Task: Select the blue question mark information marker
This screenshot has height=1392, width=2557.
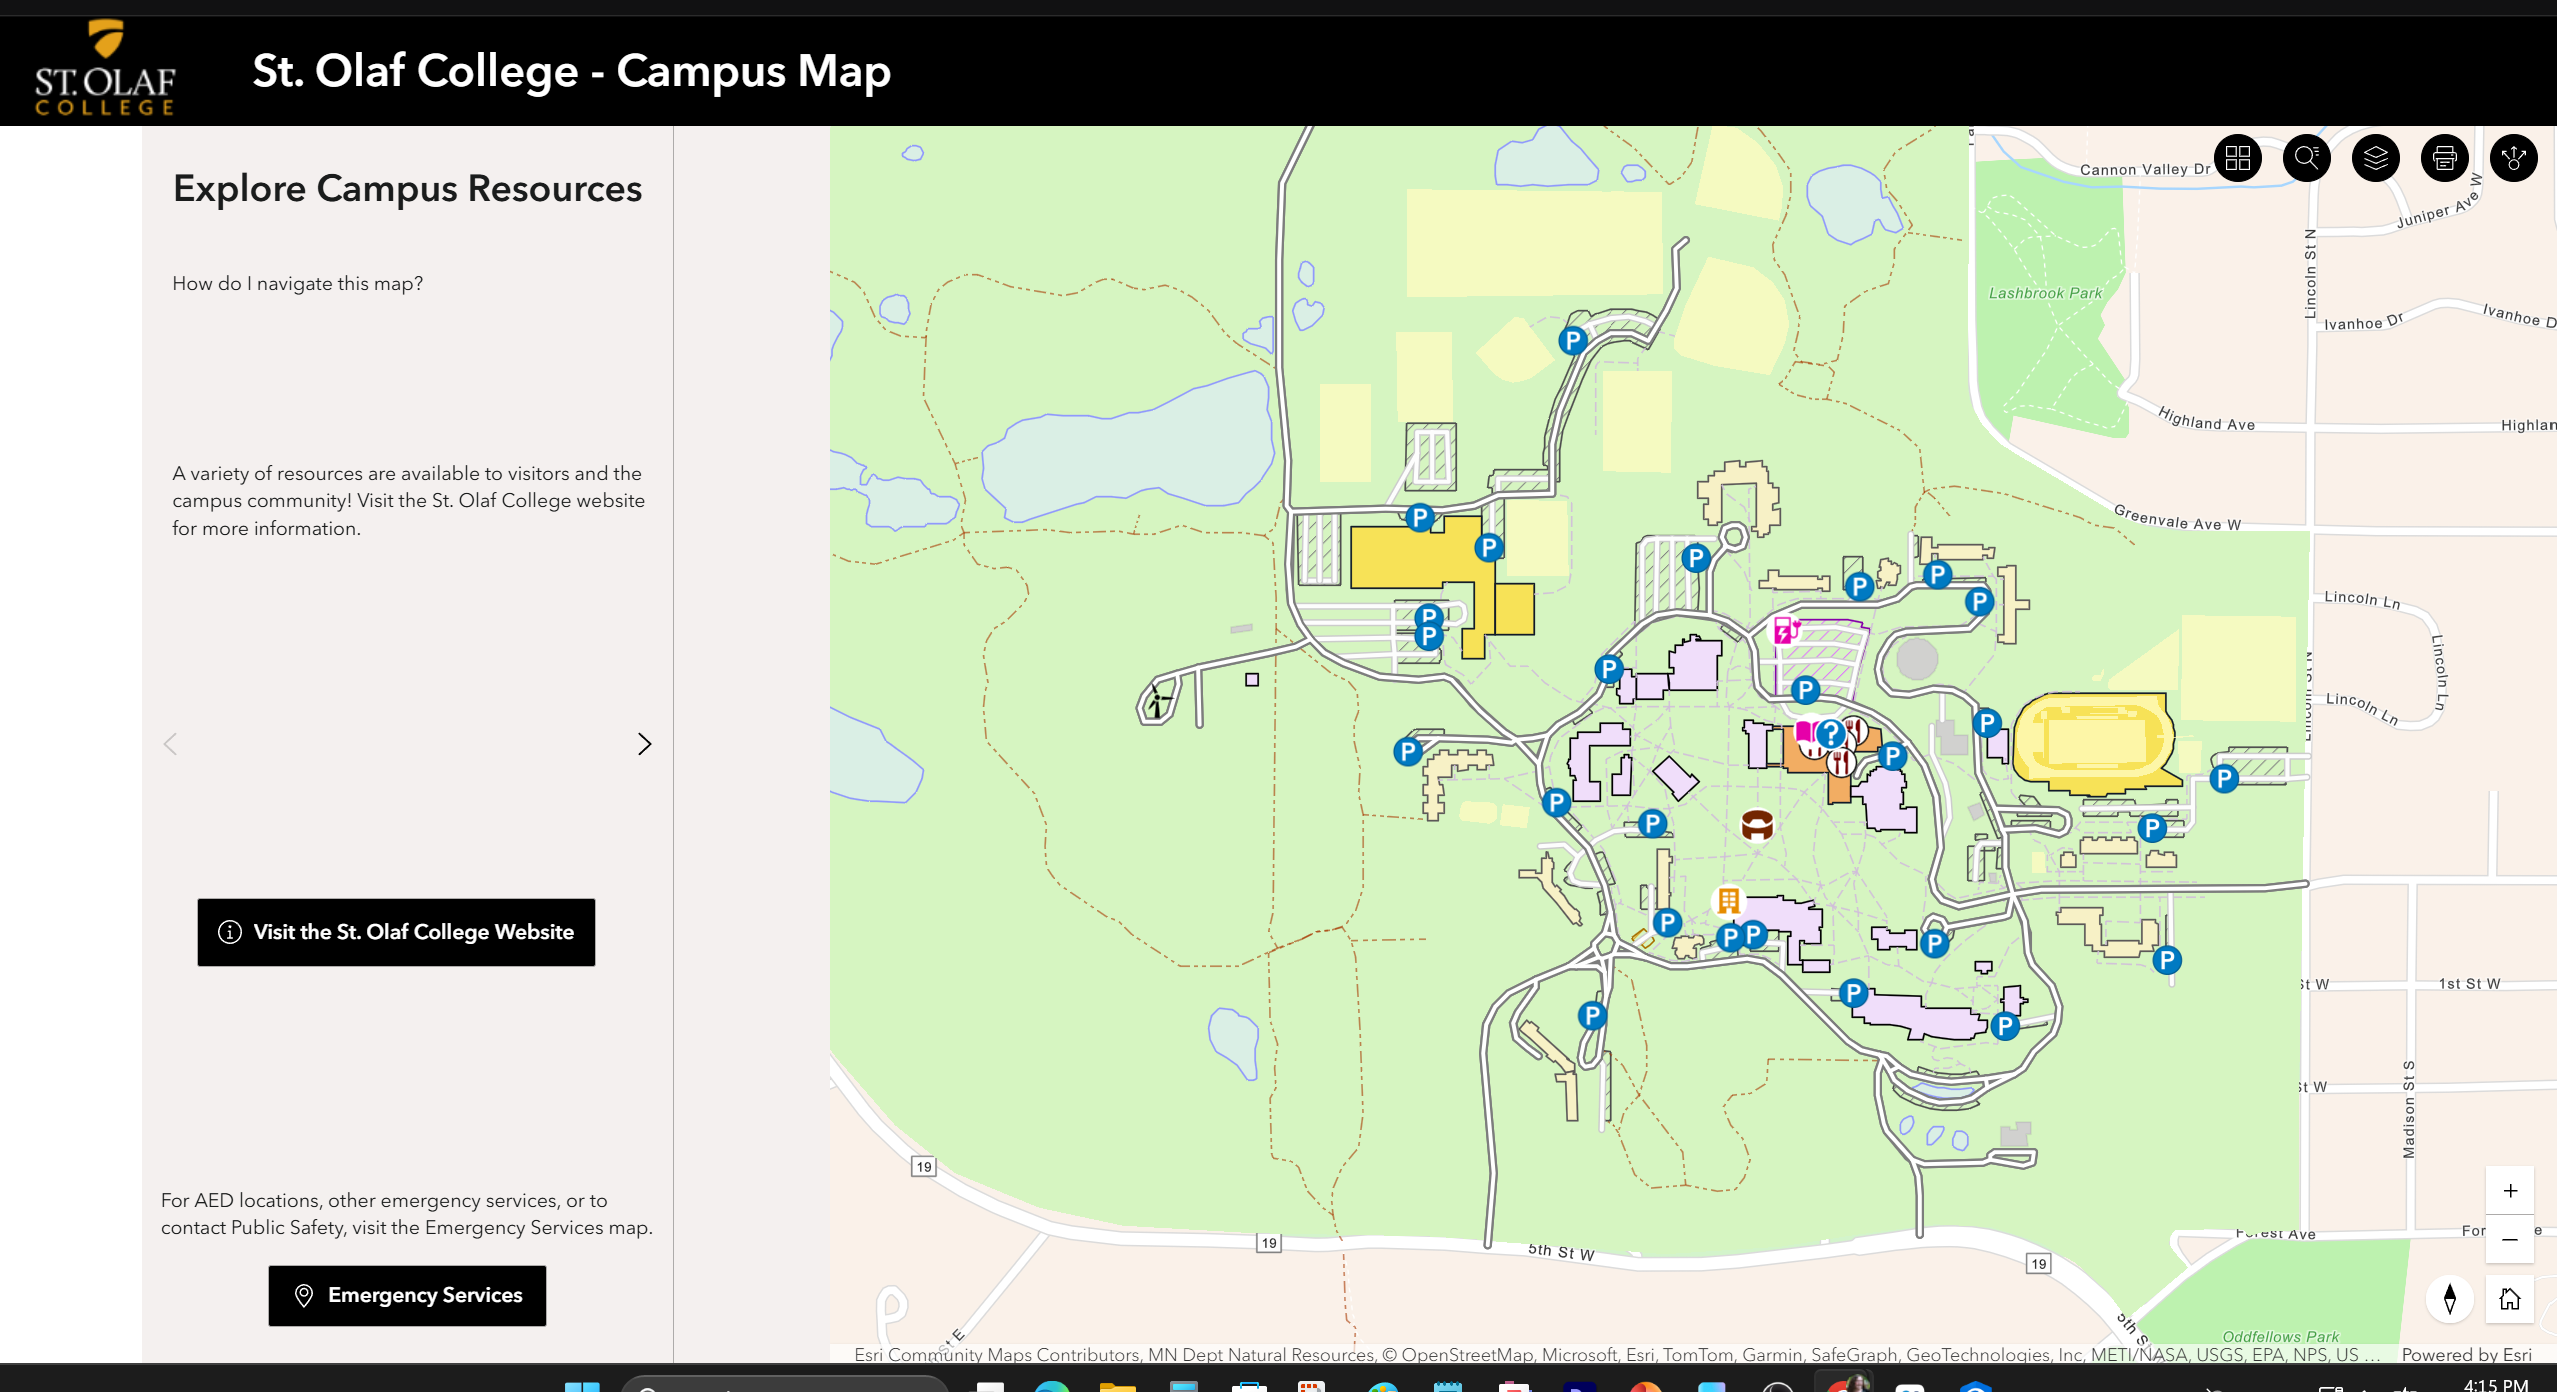Action: pyautogui.click(x=1830, y=734)
